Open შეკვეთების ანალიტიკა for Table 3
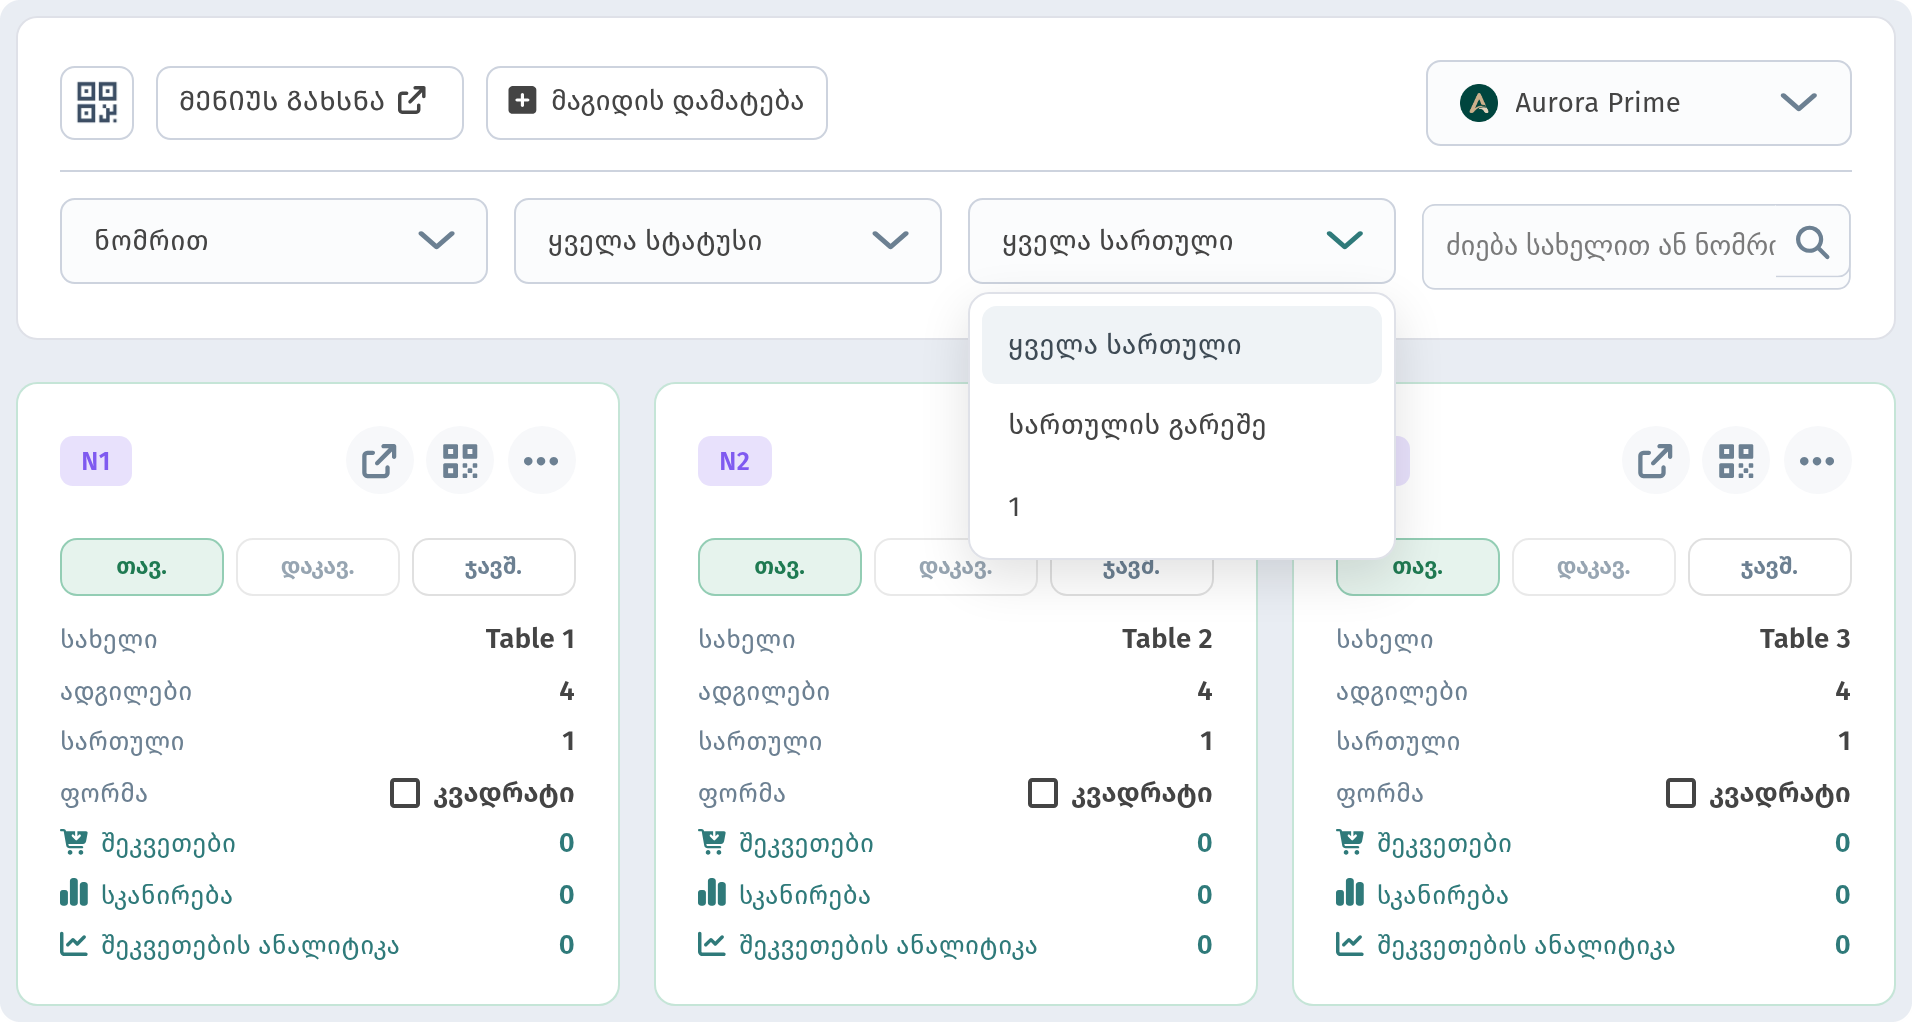Viewport: 1912px width, 1022px height. click(x=1505, y=945)
